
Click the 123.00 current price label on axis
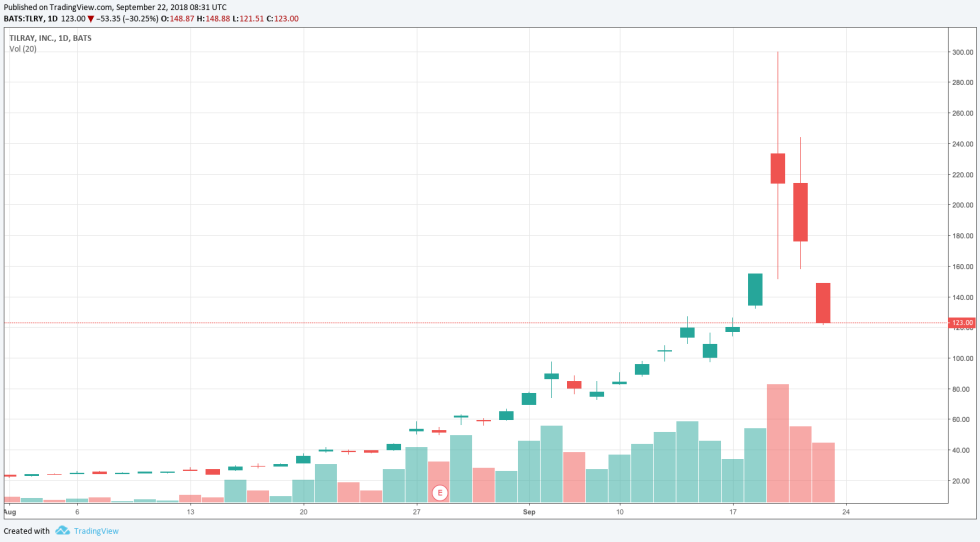pyautogui.click(x=962, y=323)
